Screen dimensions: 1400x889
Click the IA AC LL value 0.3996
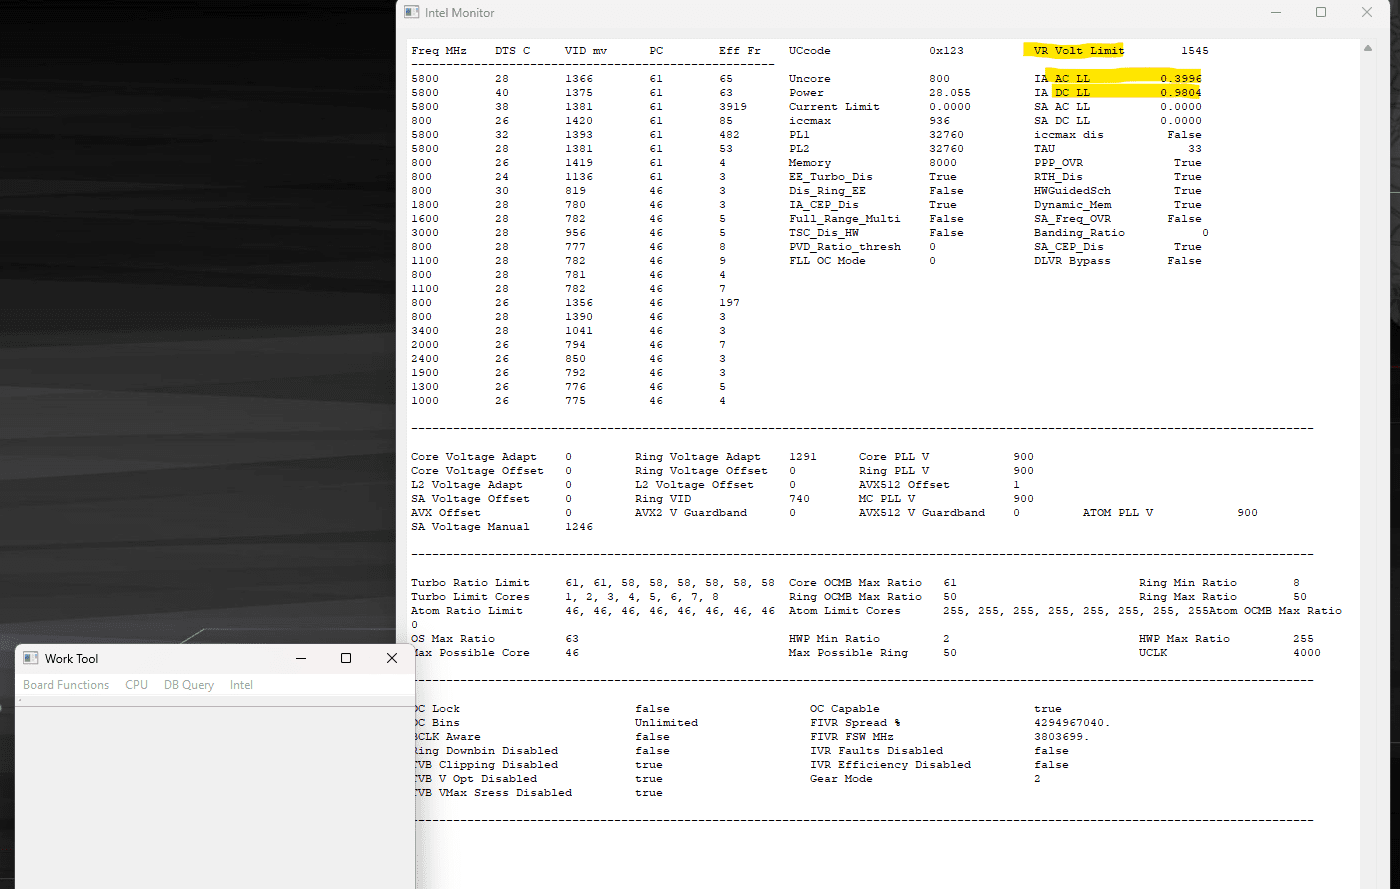tap(1181, 78)
